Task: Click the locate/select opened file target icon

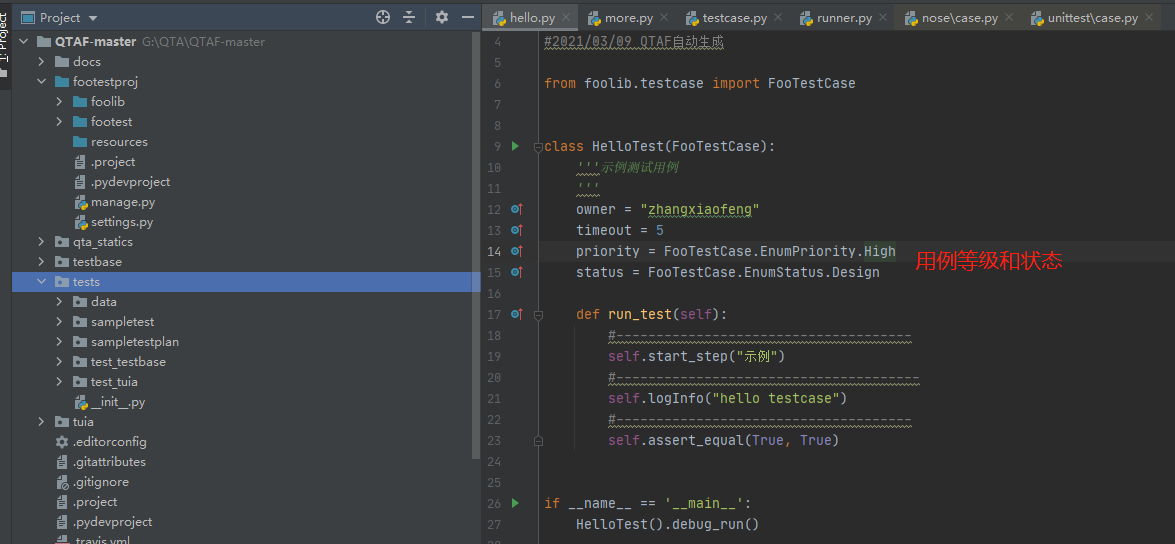Action: (x=382, y=17)
